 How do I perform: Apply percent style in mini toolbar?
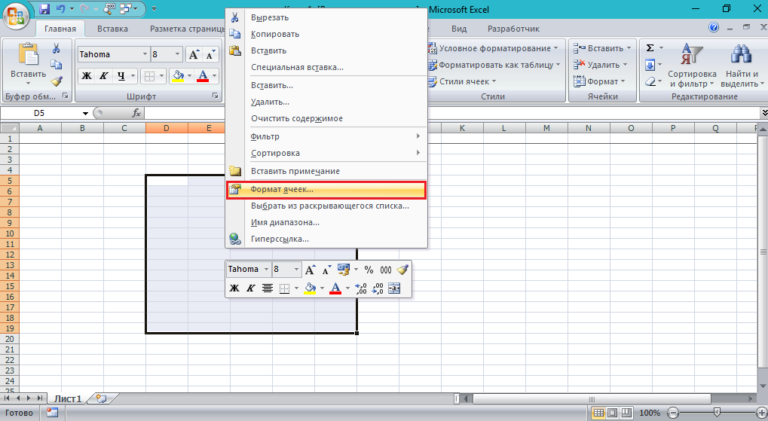click(369, 270)
